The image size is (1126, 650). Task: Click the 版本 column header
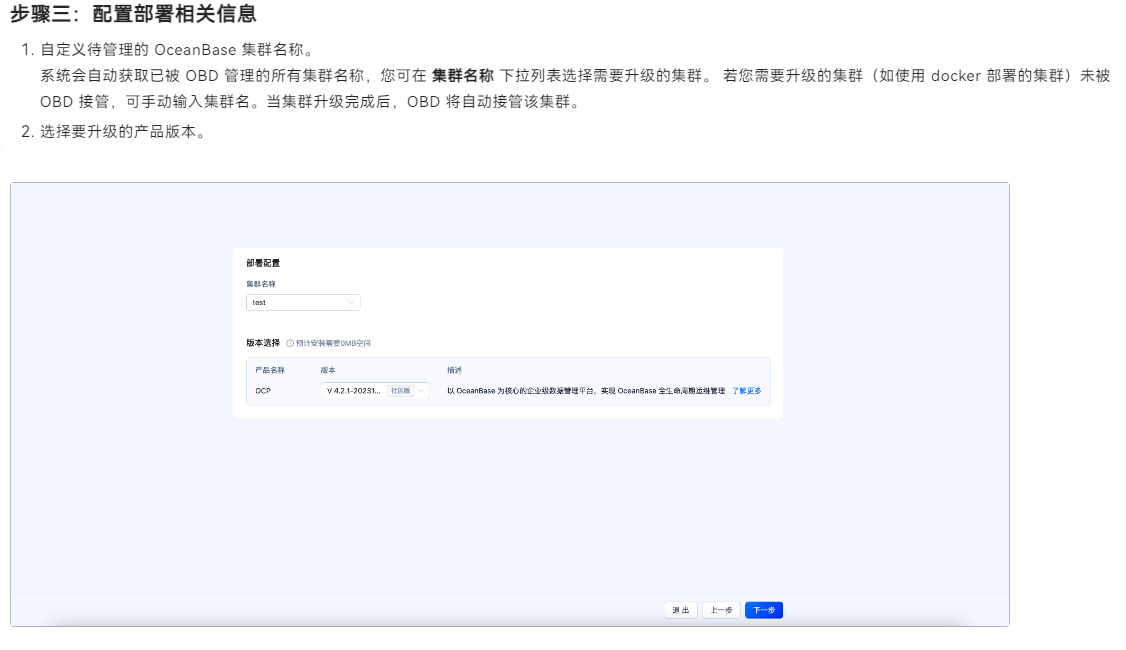pos(328,370)
